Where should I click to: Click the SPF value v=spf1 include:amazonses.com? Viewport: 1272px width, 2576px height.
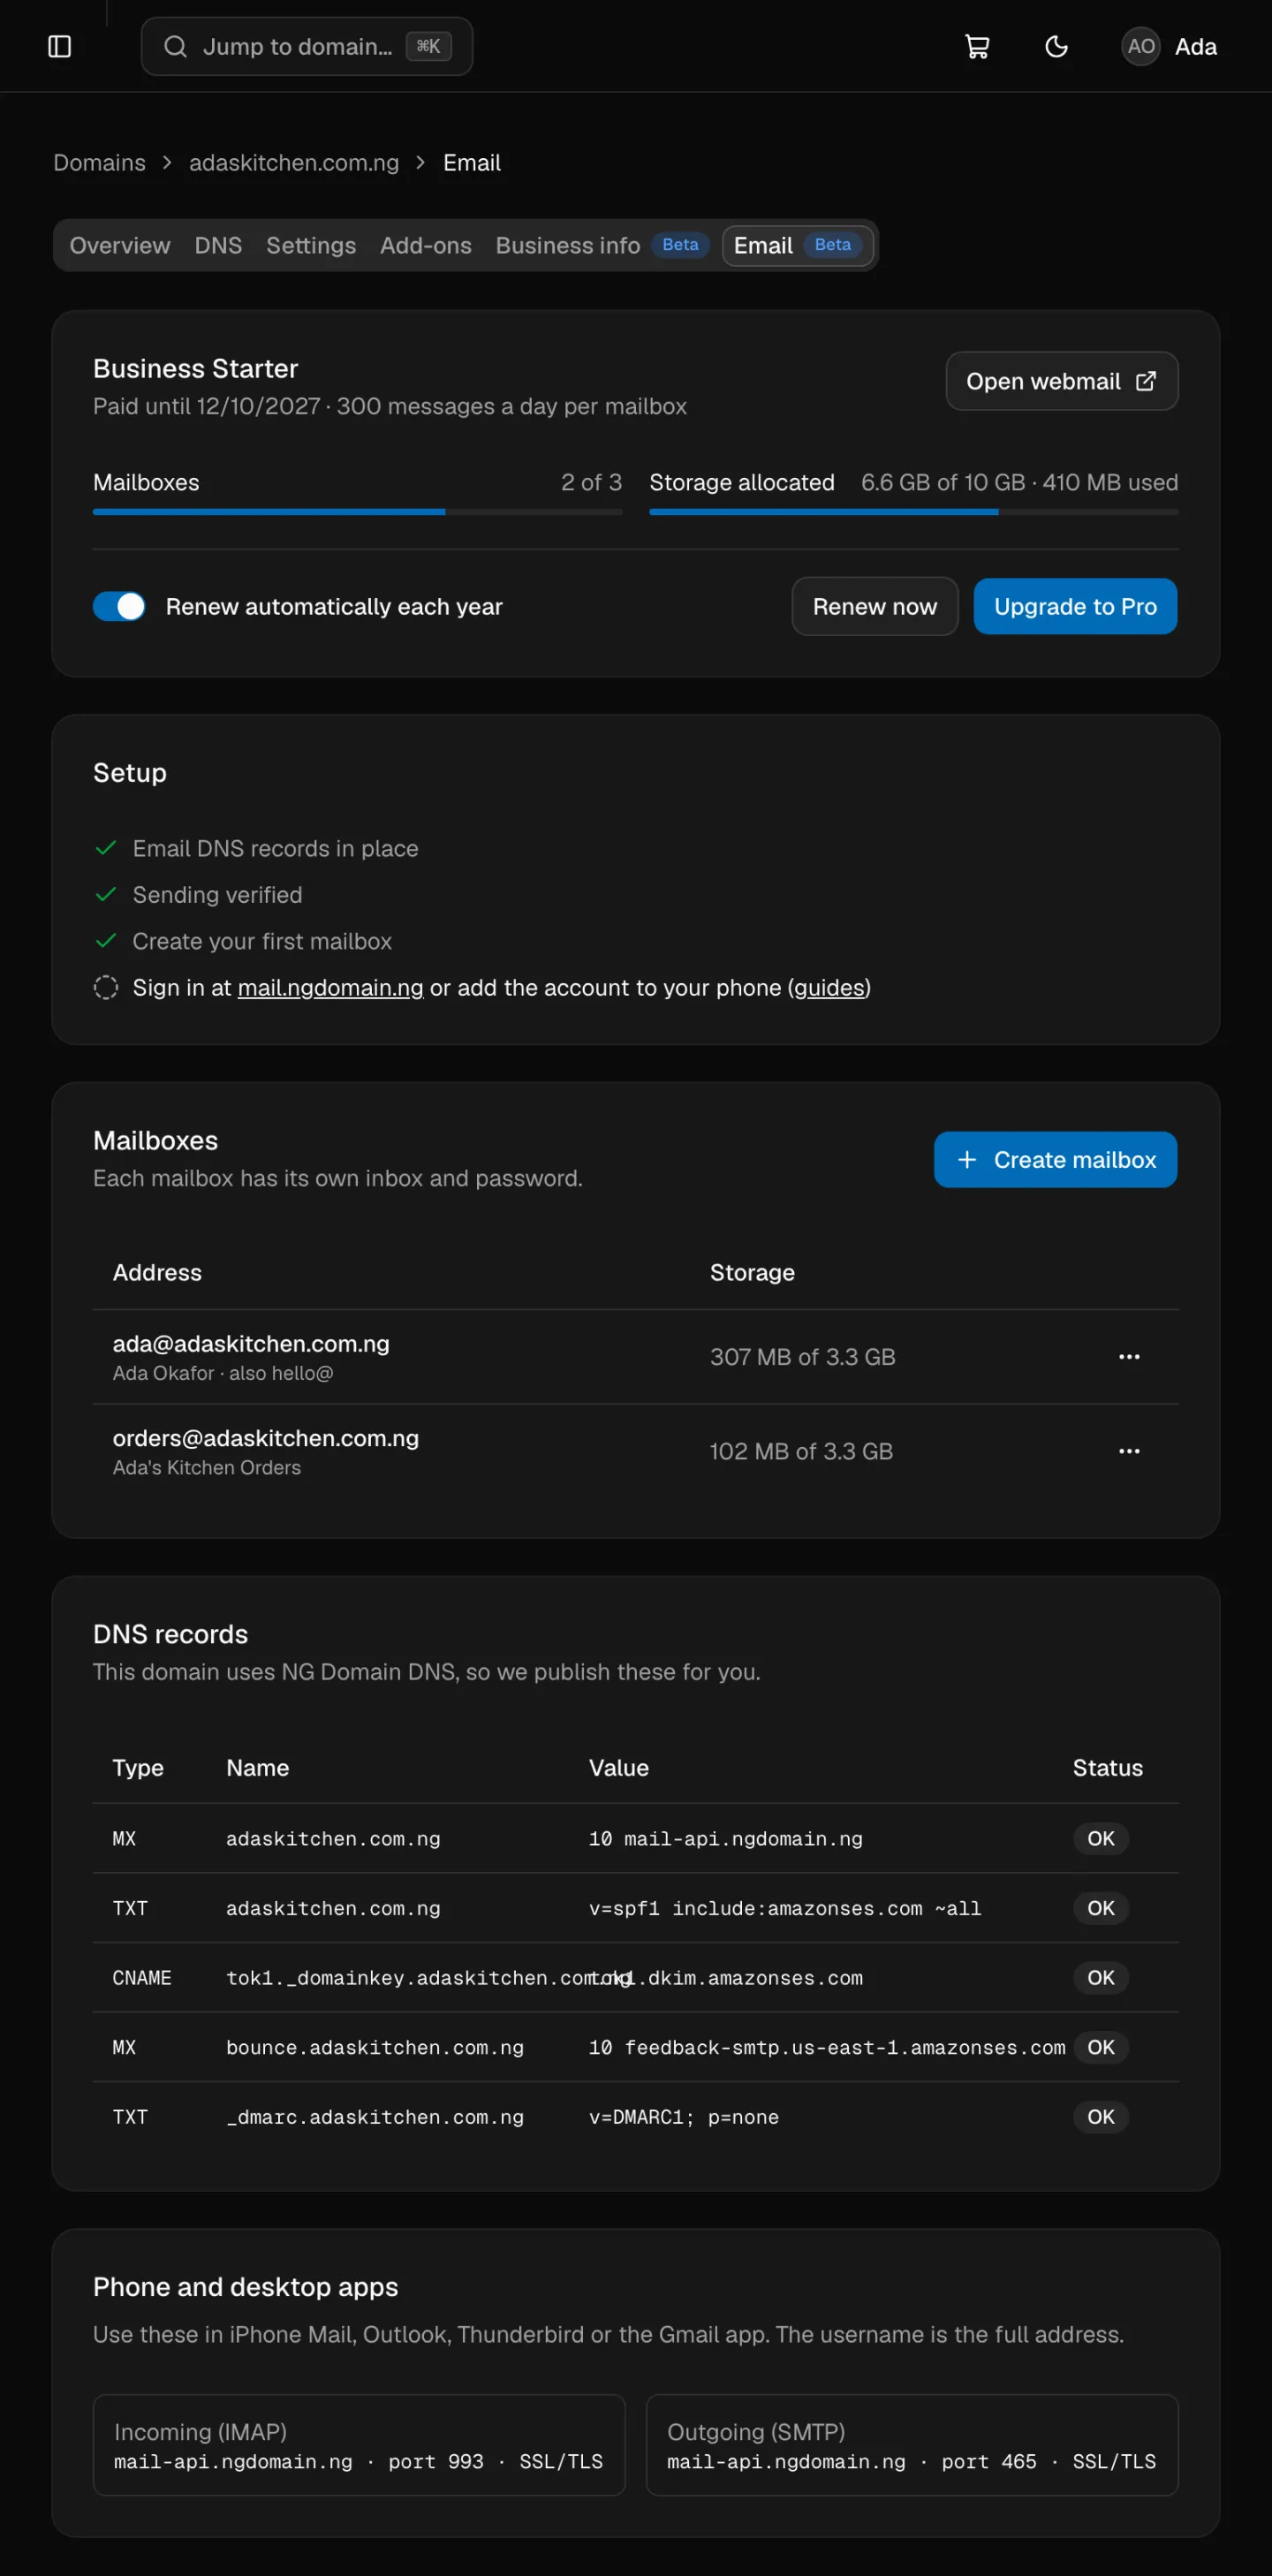coord(785,1908)
